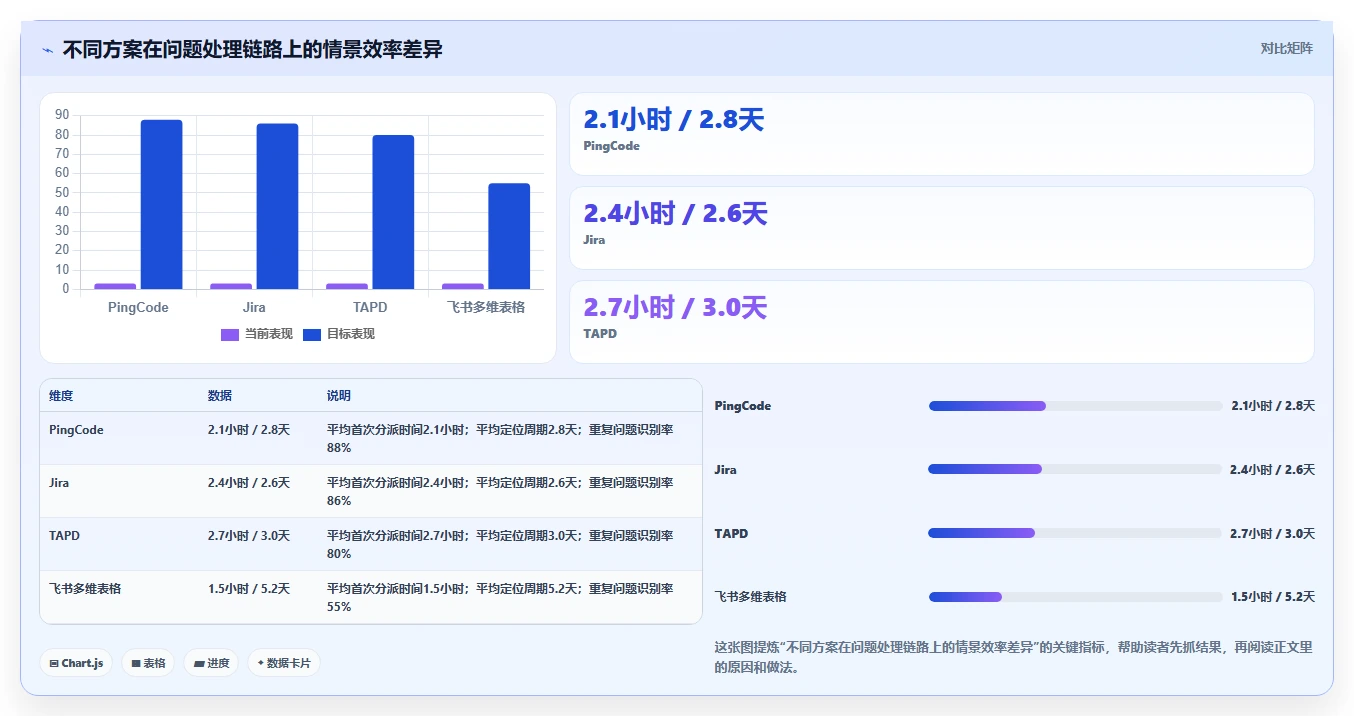Viewport: 1354px width, 716px height.
Task: Click the PingCode progress bar
Action: click(x=1075, y=406)
